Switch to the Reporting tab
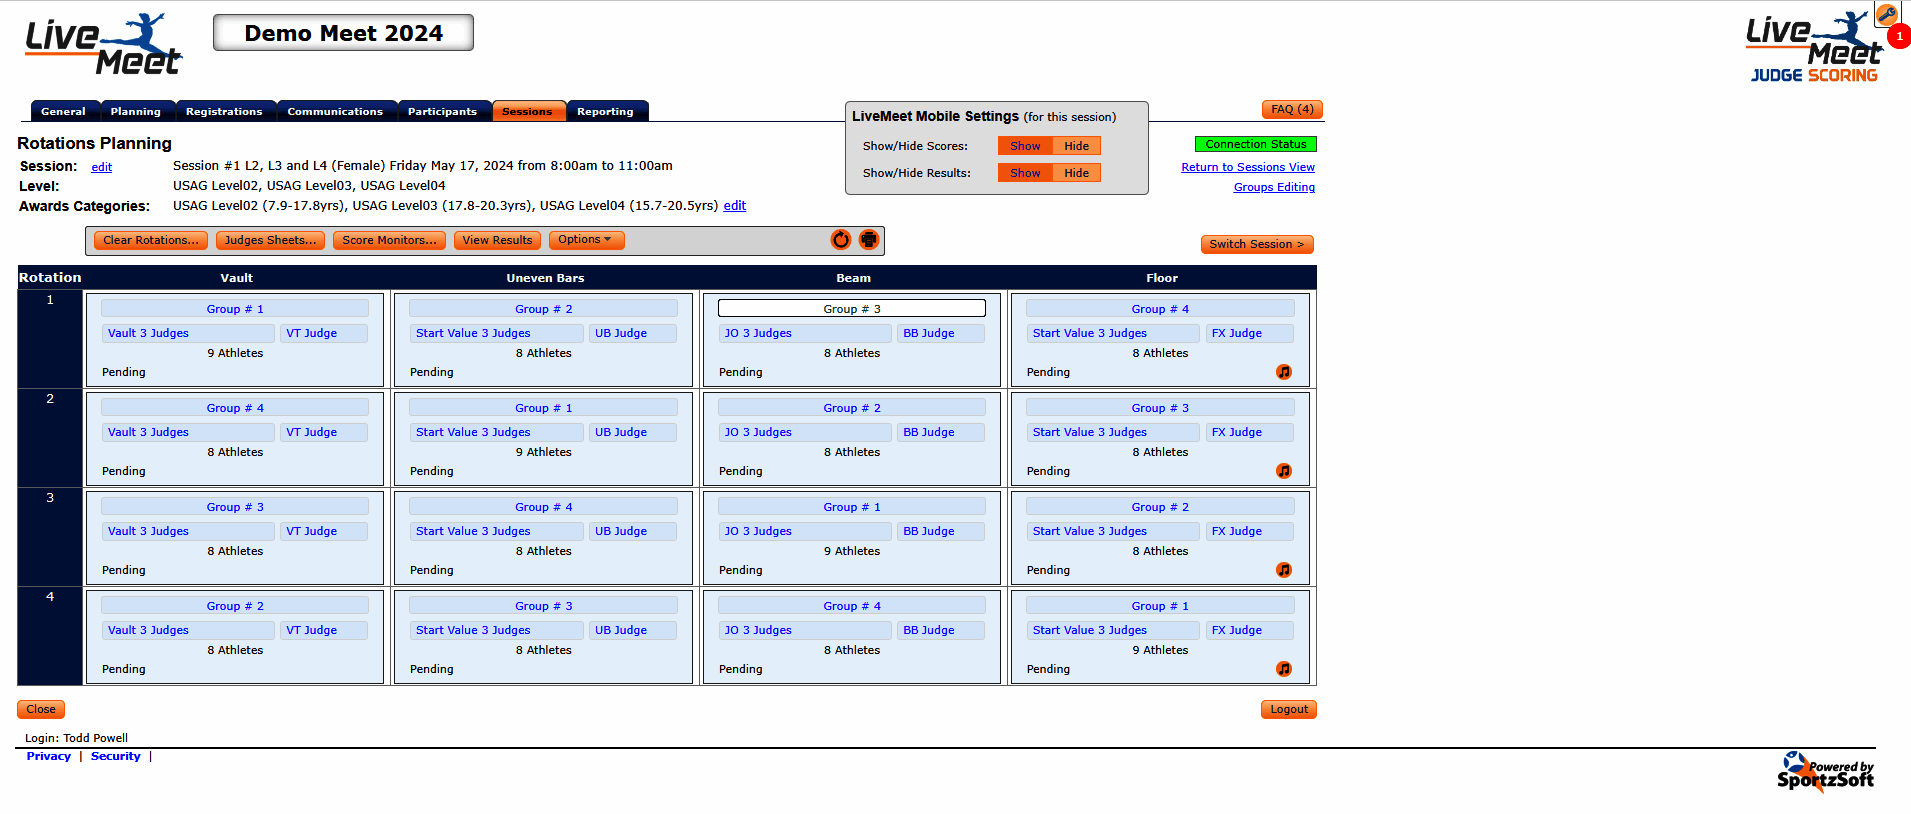Screen dimensions: 1911x814 (606, 111)
